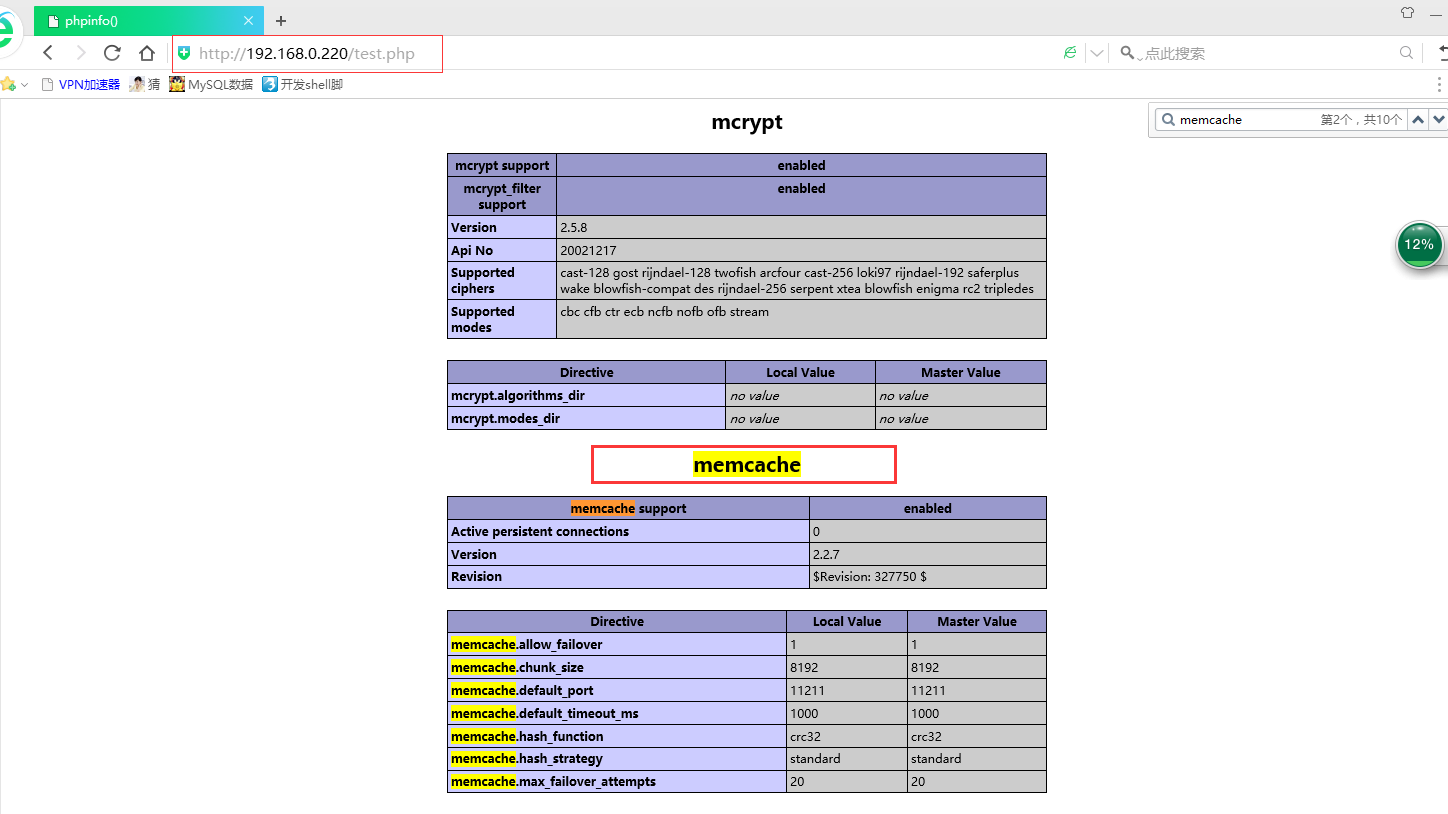Open a new tab with plus button
Image resolution: width=1448 pixels, height=814 pixels.
point(281,20)
